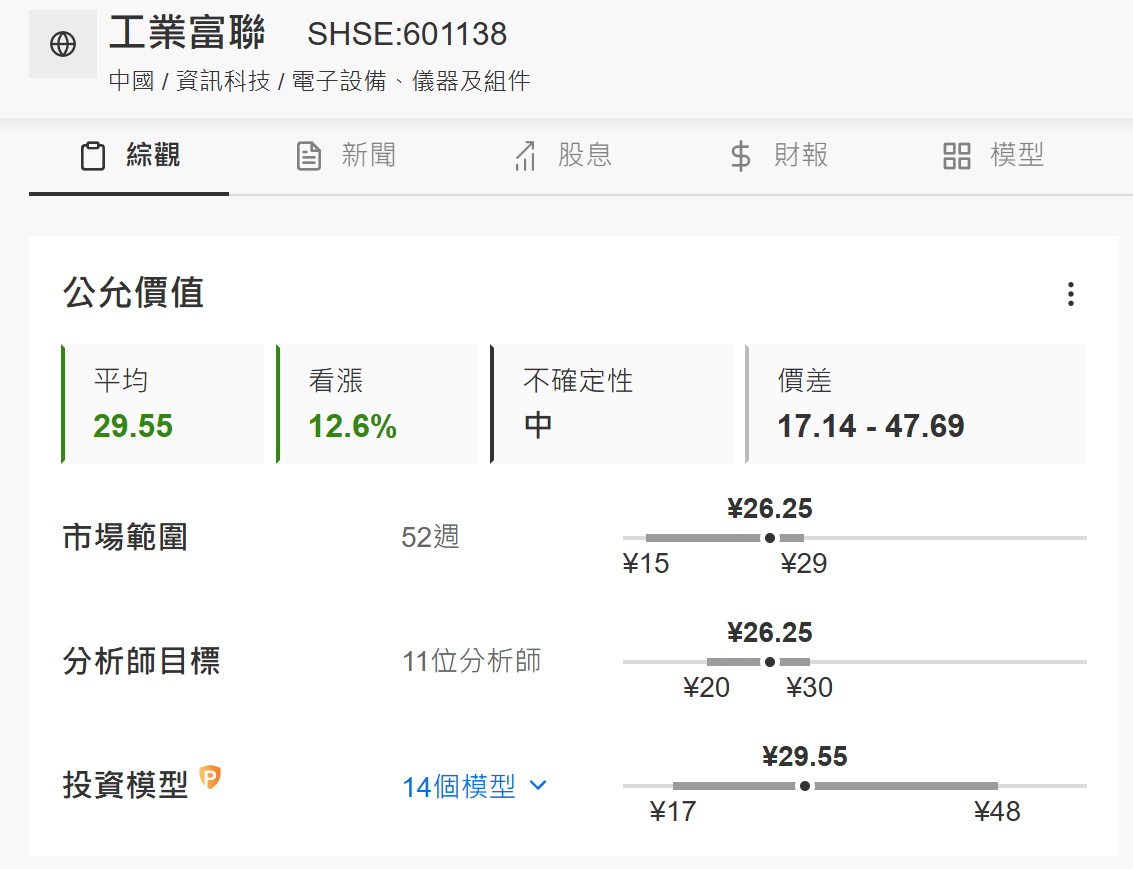Open the 綜觀 overview tab
This screenshot has width=1133, height=869.
[x=129, y=156]
